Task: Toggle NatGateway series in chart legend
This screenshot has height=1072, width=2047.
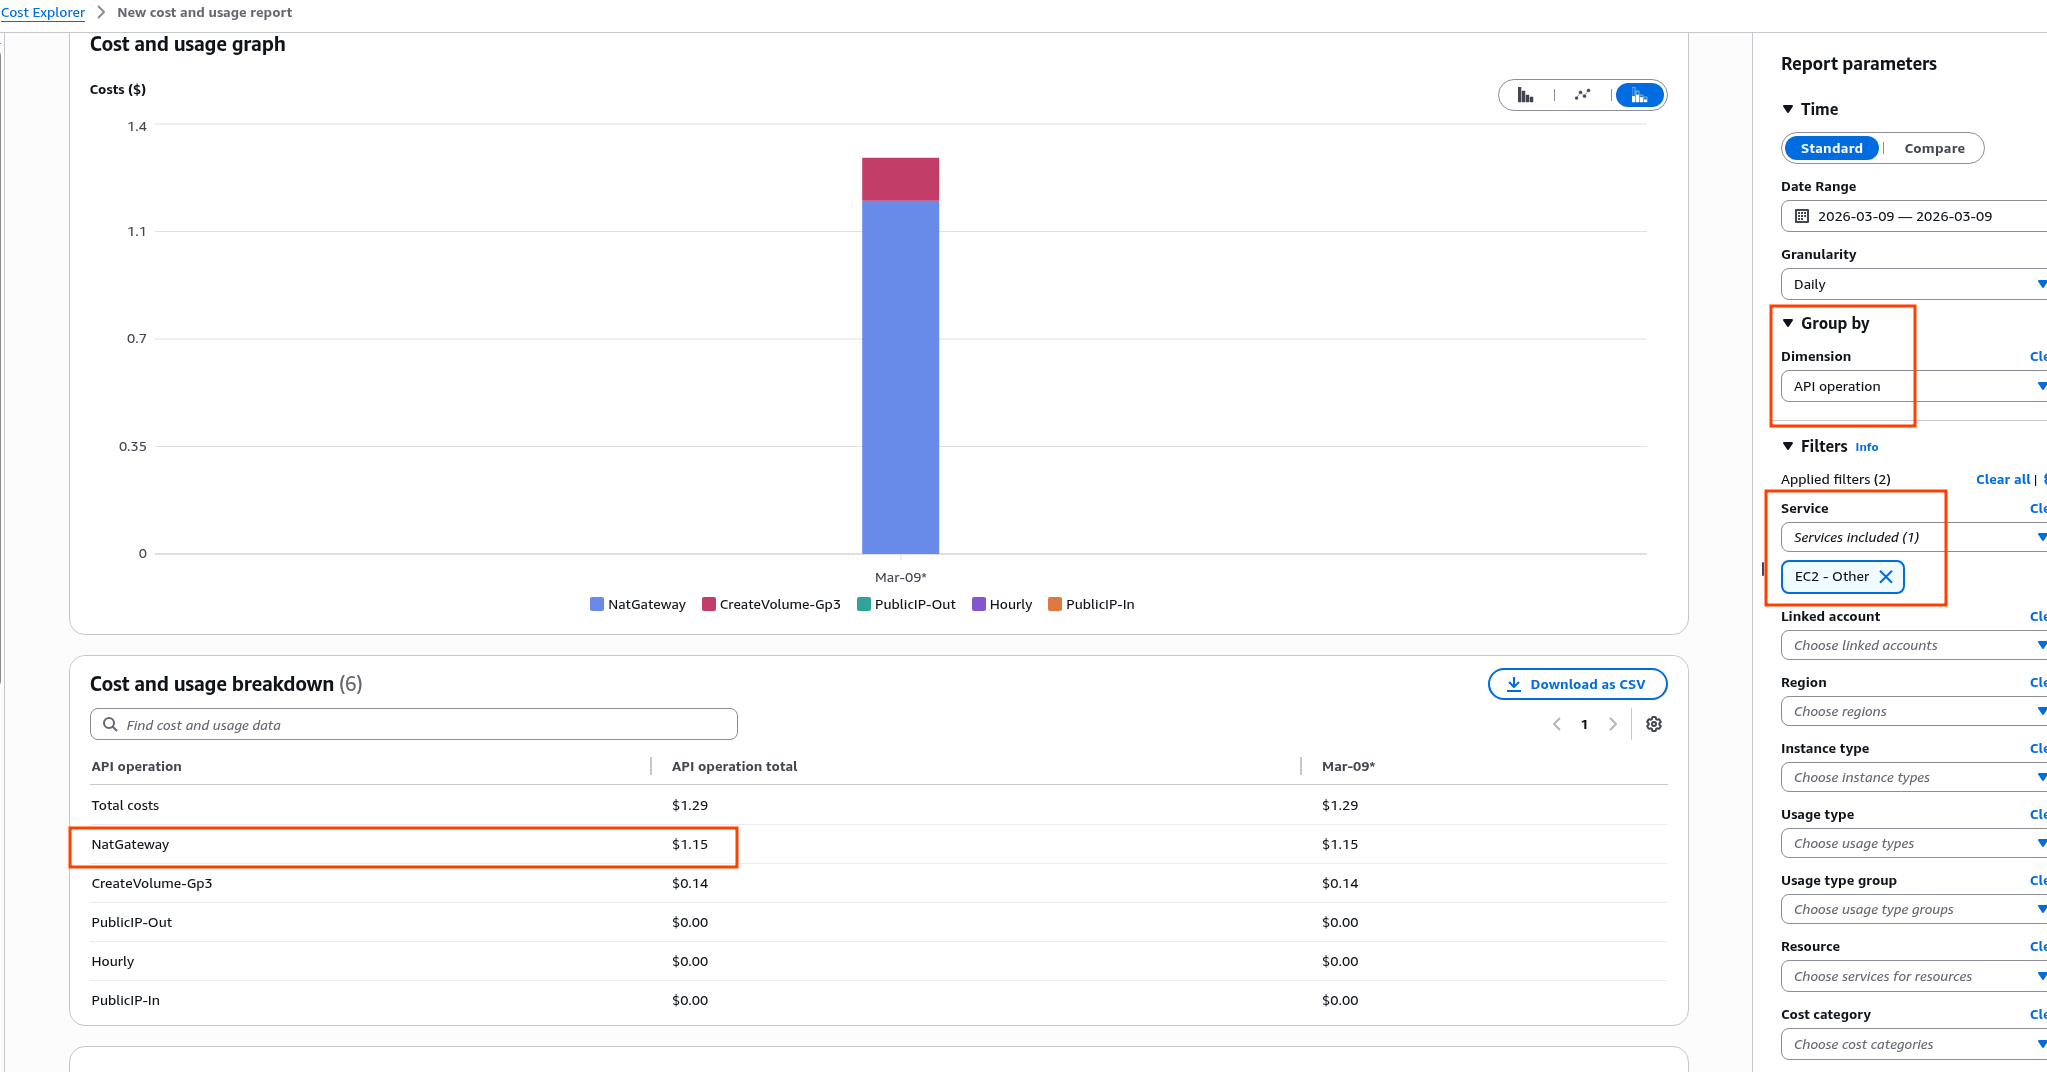Action: point(638,604)
